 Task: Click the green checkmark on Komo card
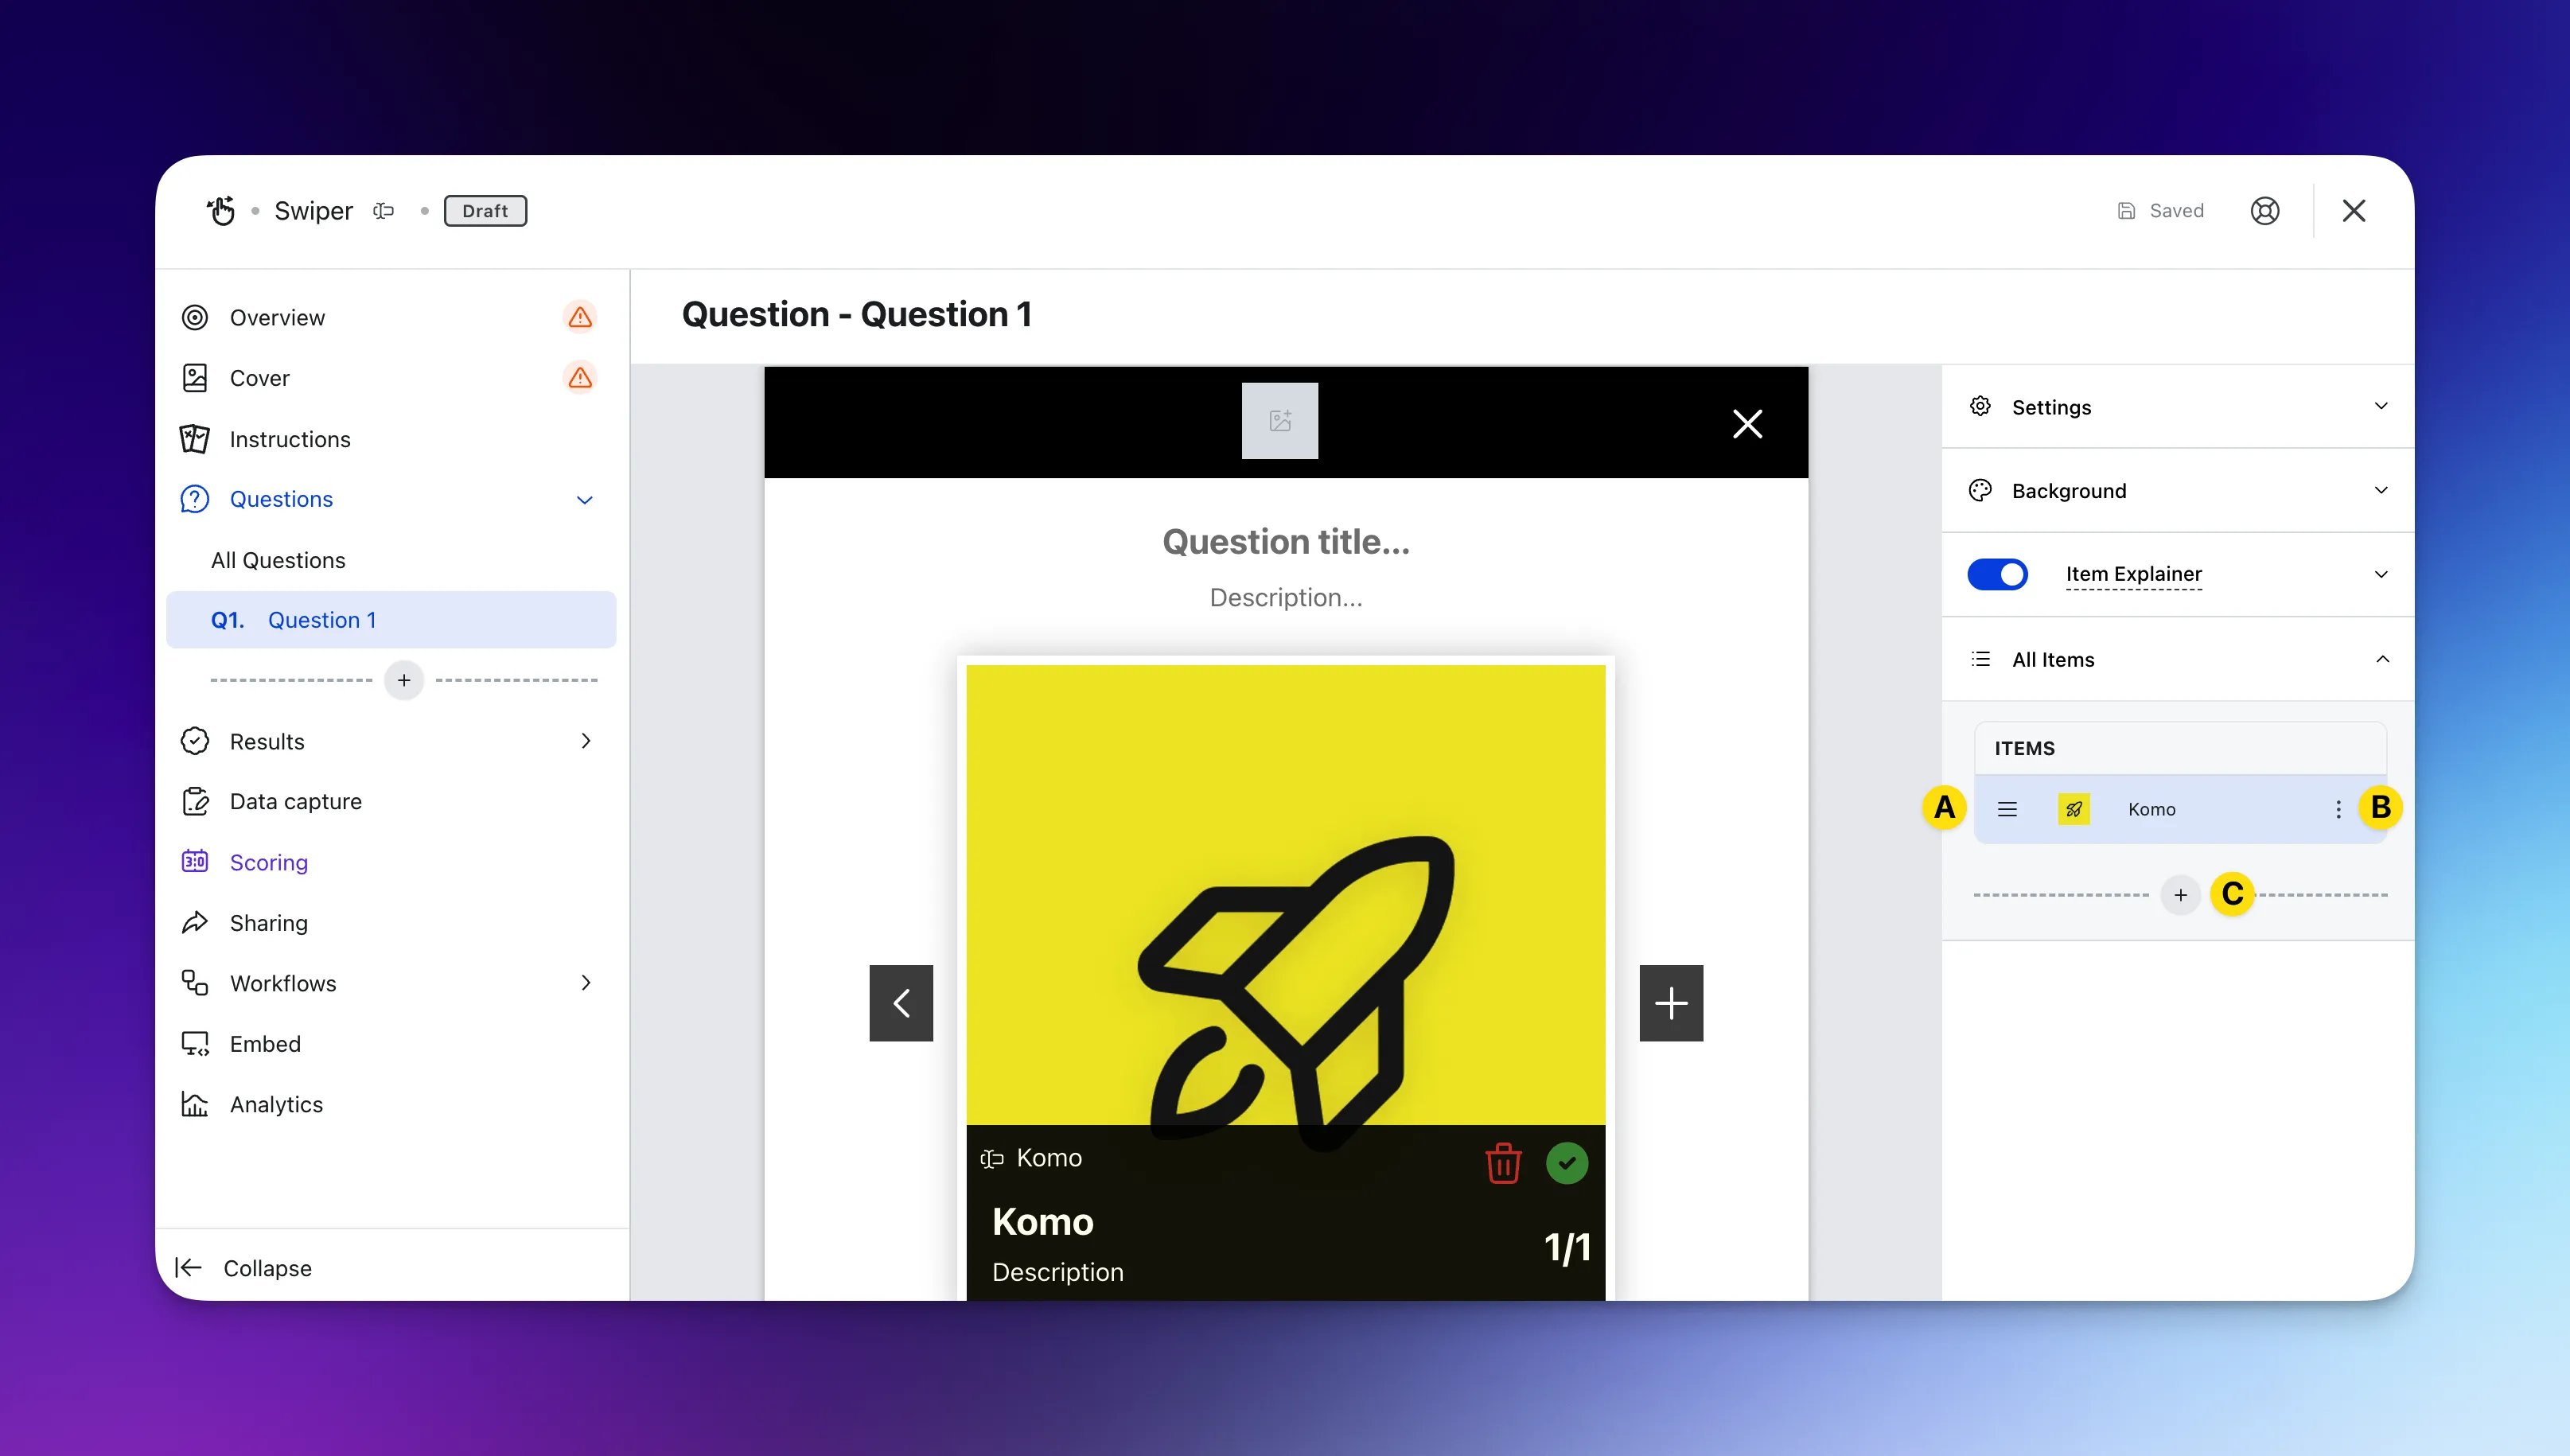click(x=1567, y=1163)
